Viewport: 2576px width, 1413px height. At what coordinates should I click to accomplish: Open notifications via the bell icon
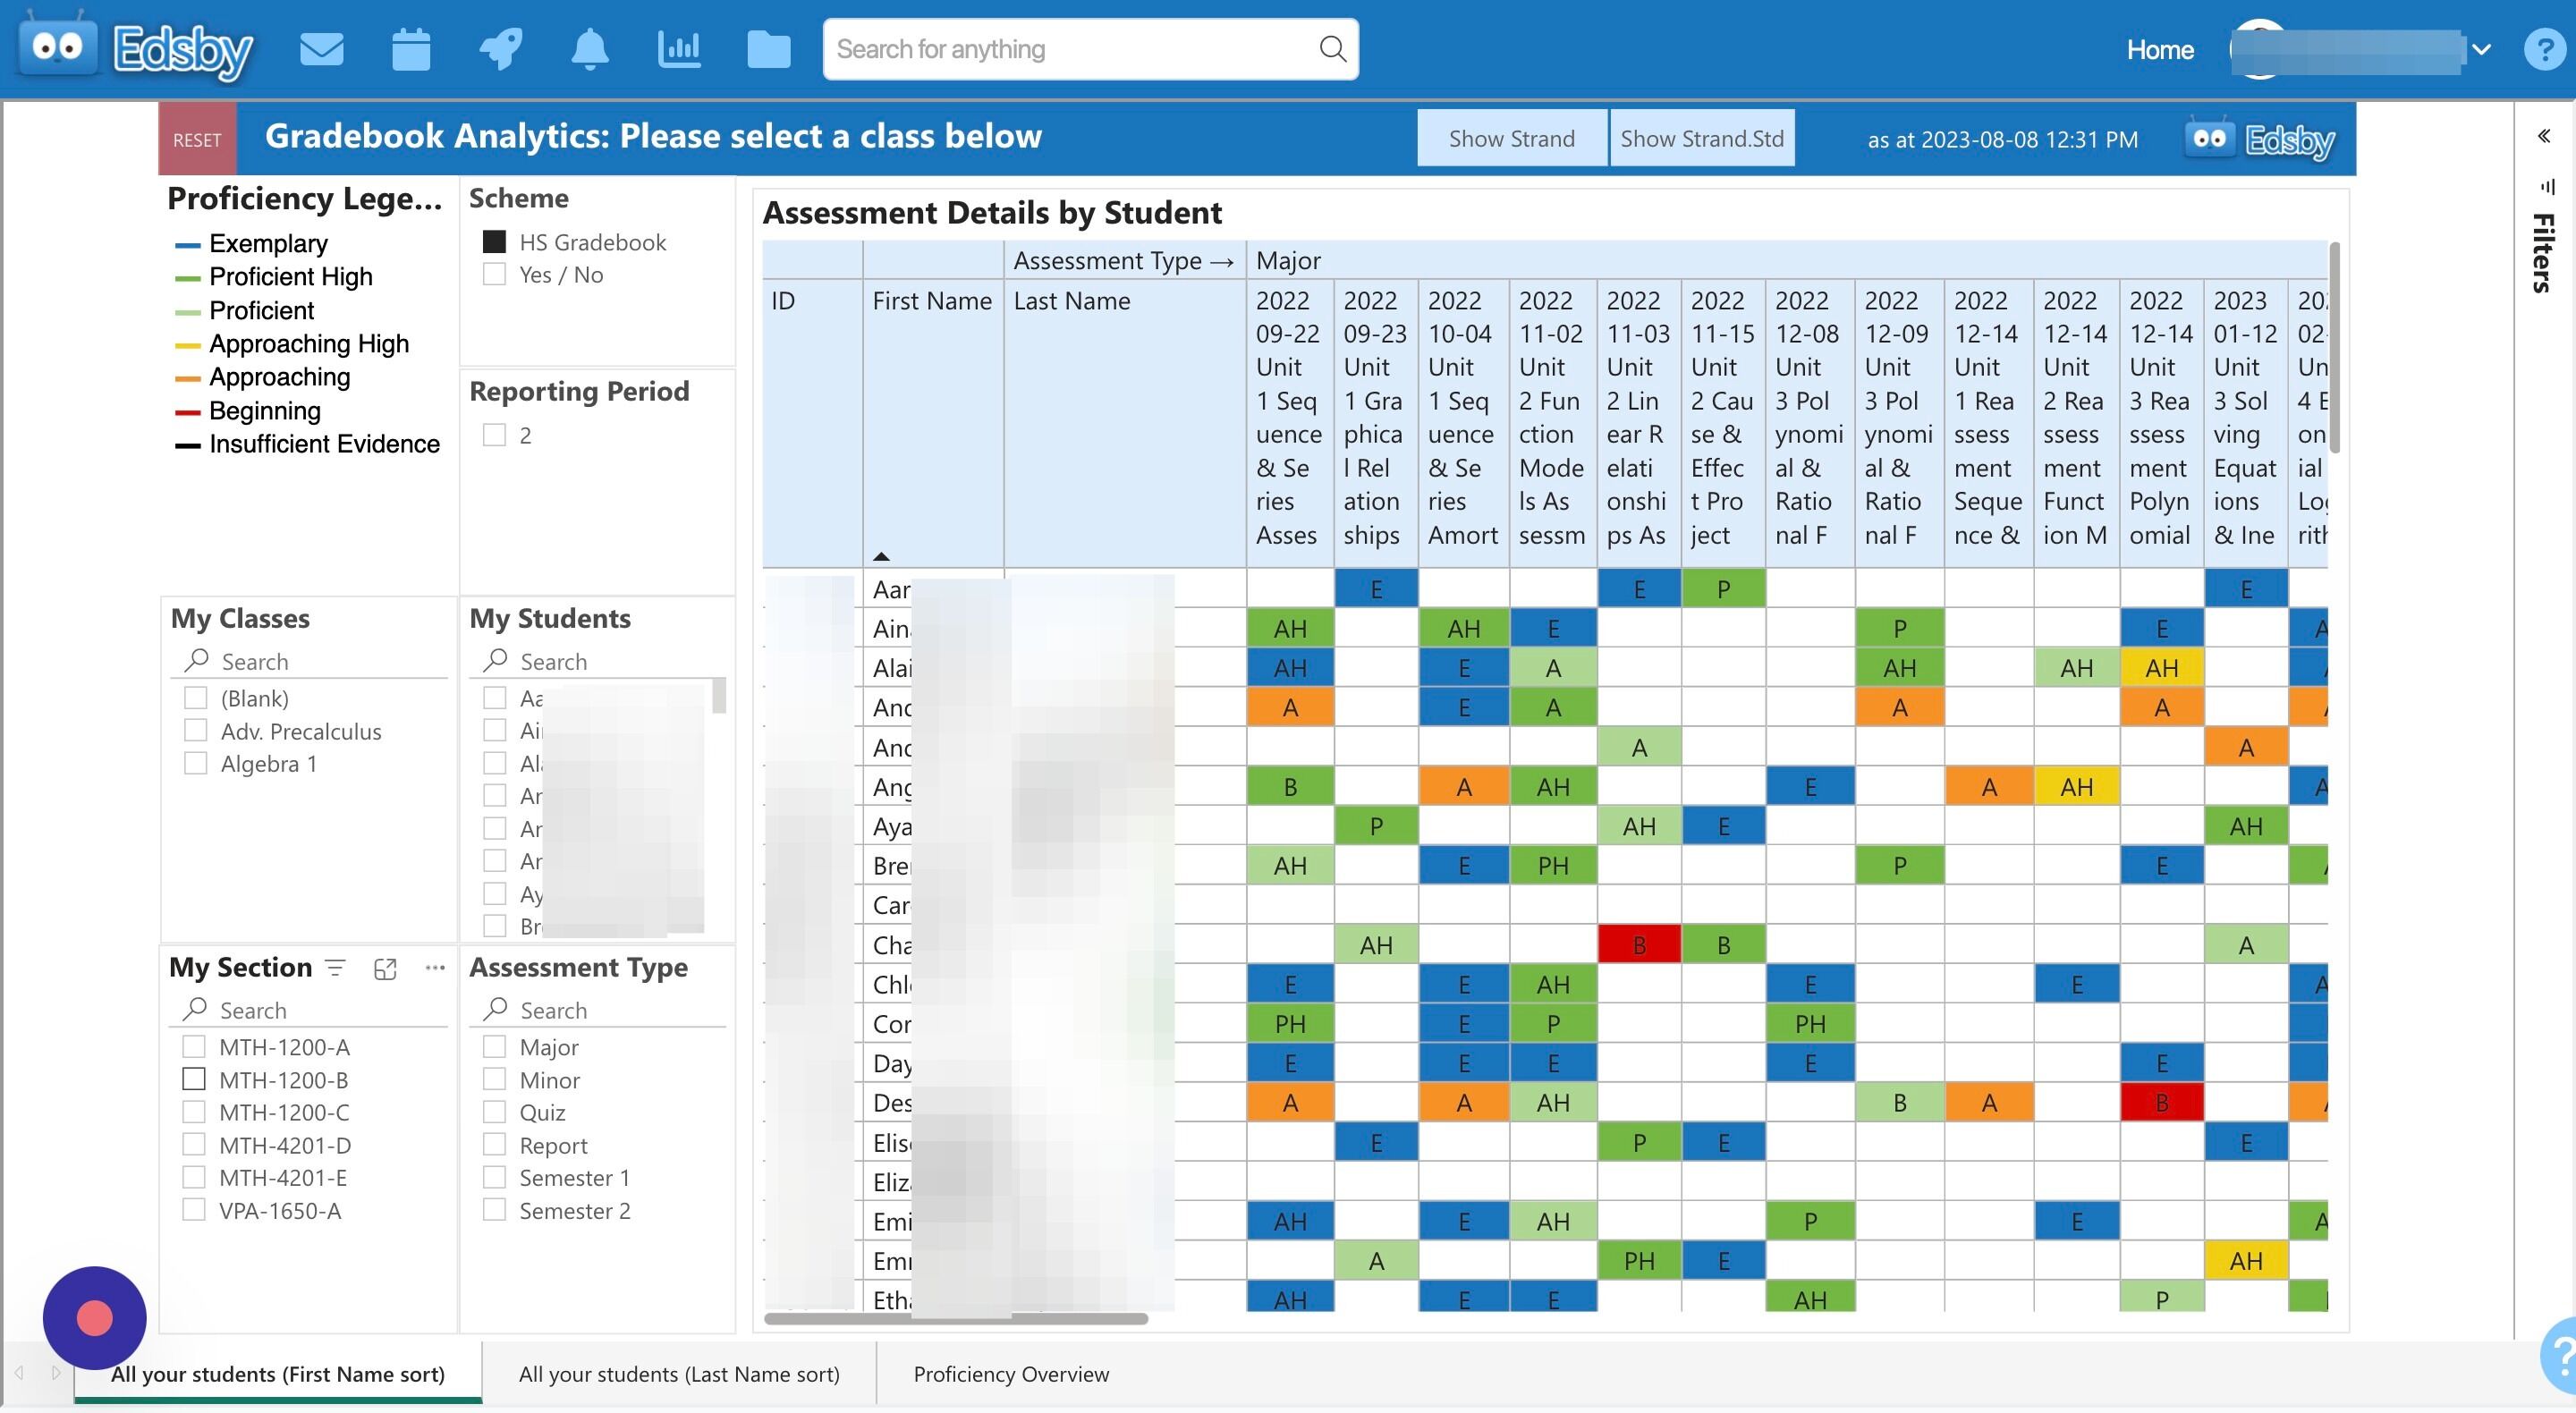point(589,48)
